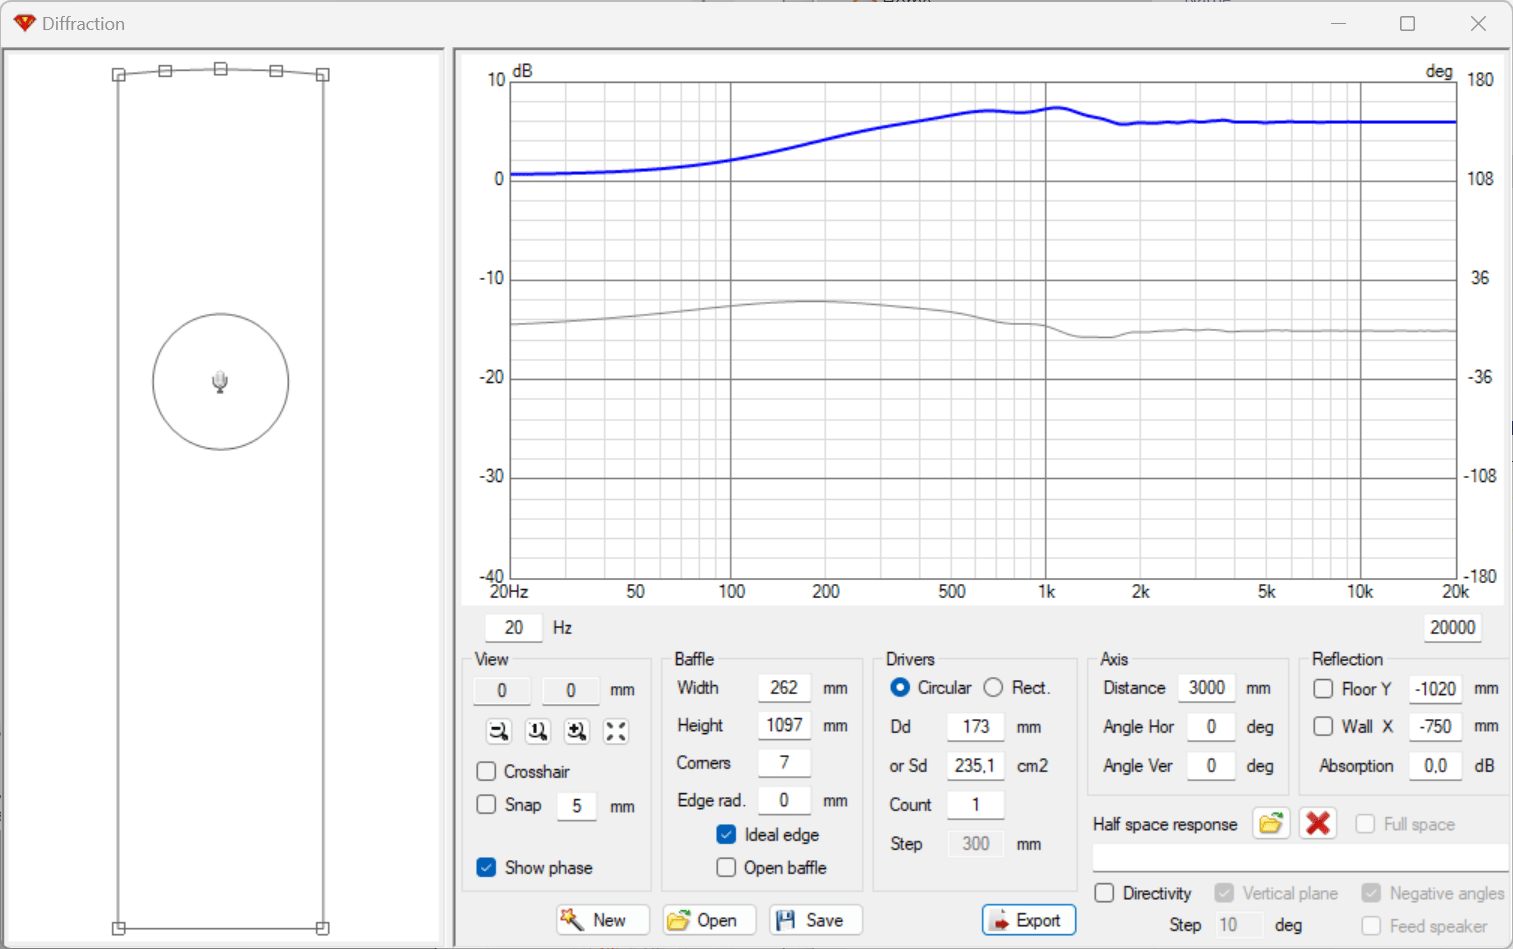Edit Wall X distance value
Screen dimensions: 1513x949
(1436, 727)
